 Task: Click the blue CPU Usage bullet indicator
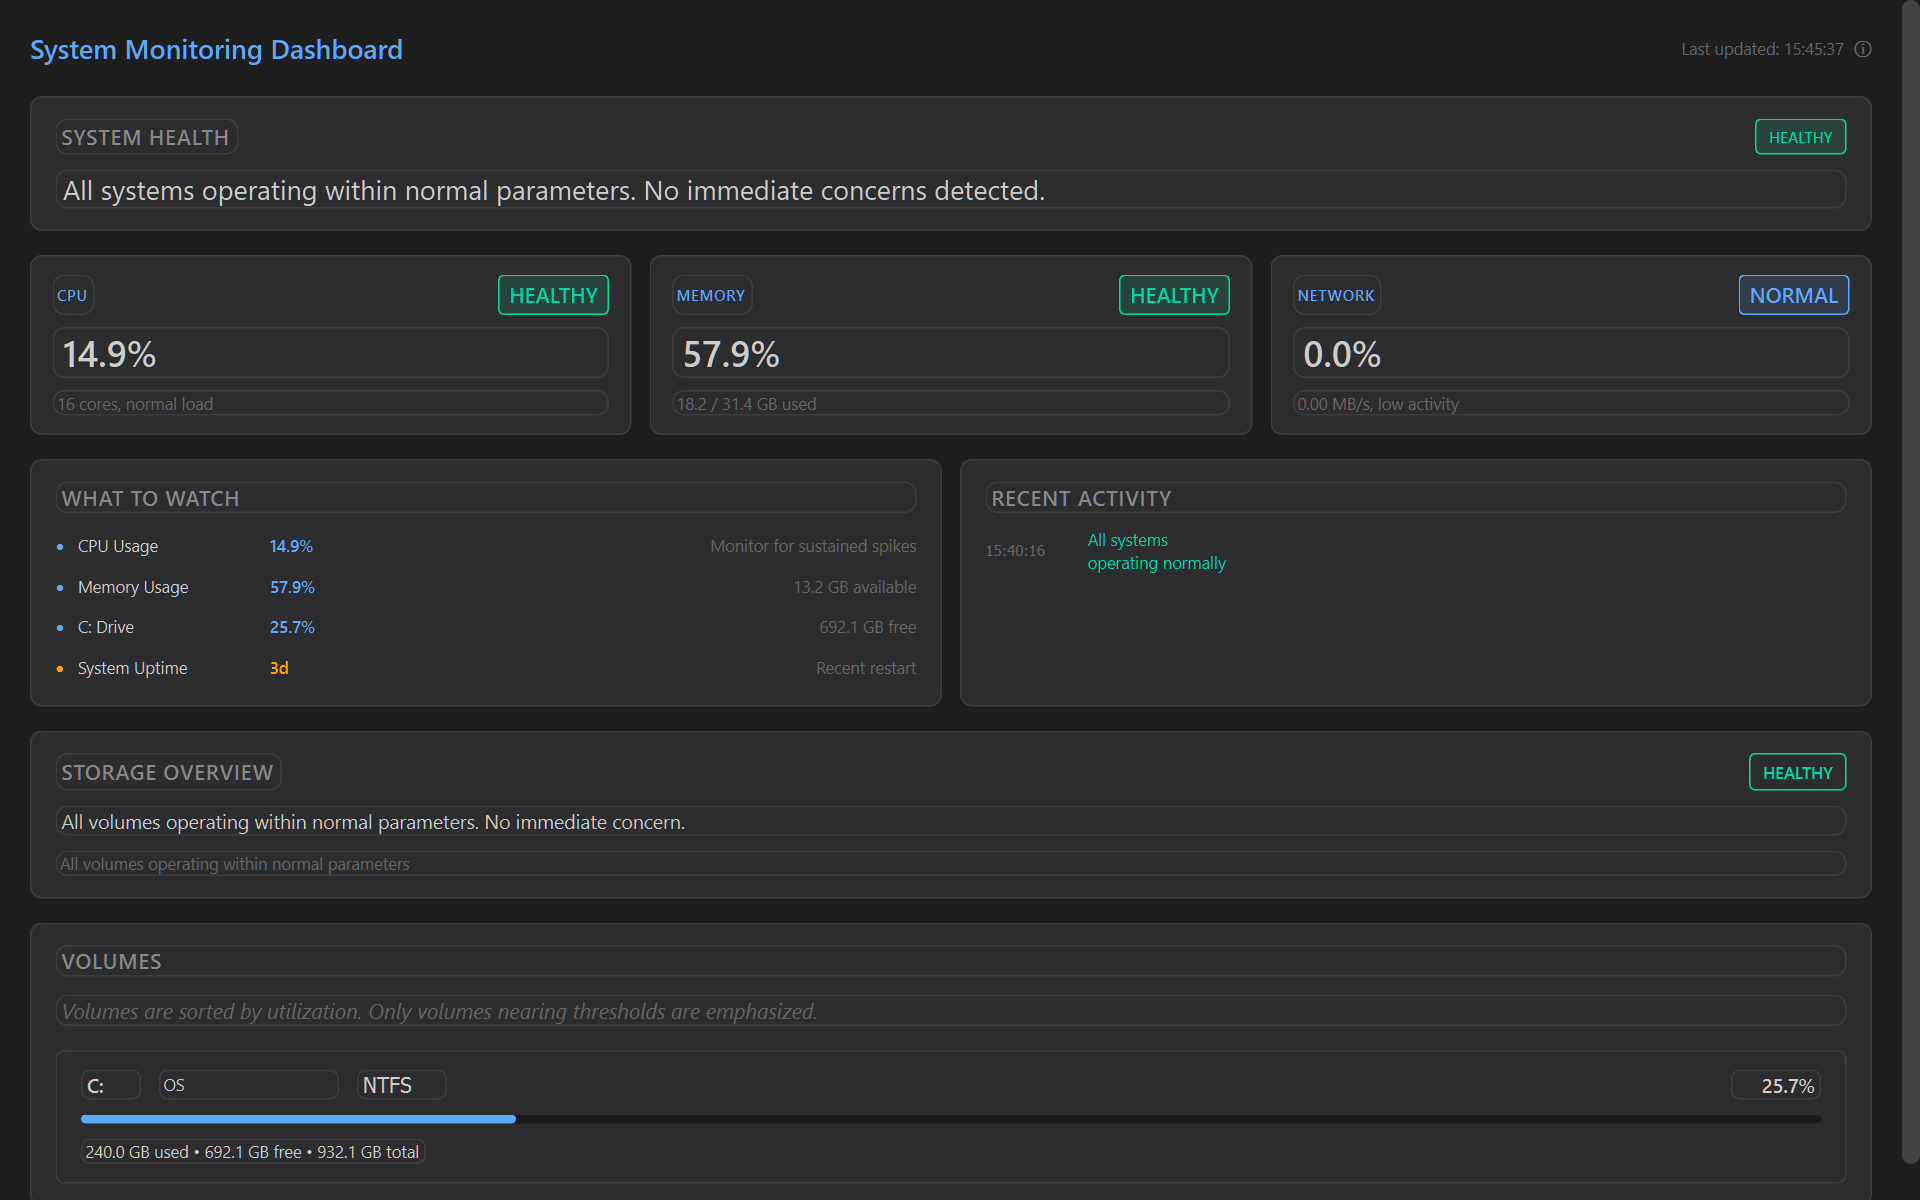pos(59,546)
